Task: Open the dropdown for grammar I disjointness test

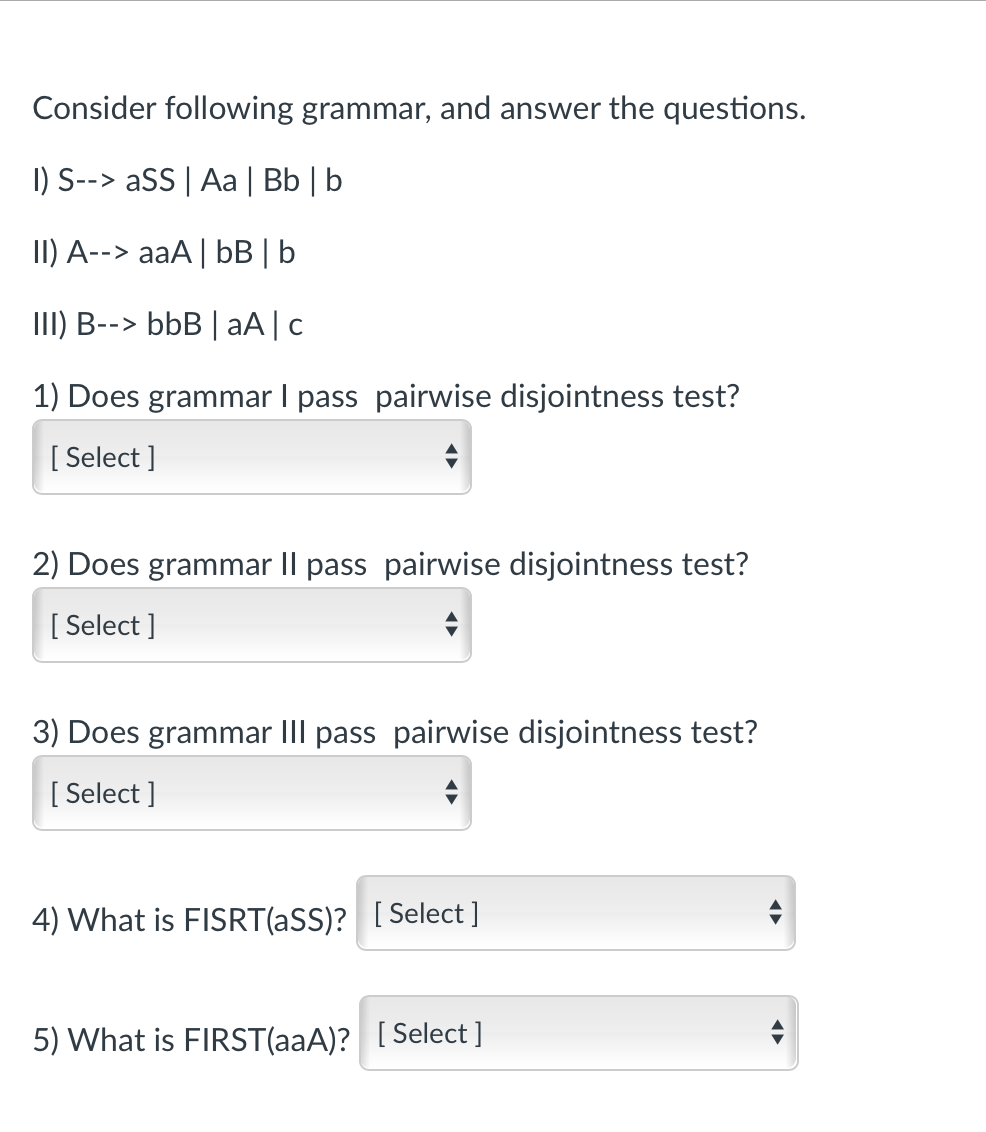Action: pyautogui.click(x=250, y=457)
